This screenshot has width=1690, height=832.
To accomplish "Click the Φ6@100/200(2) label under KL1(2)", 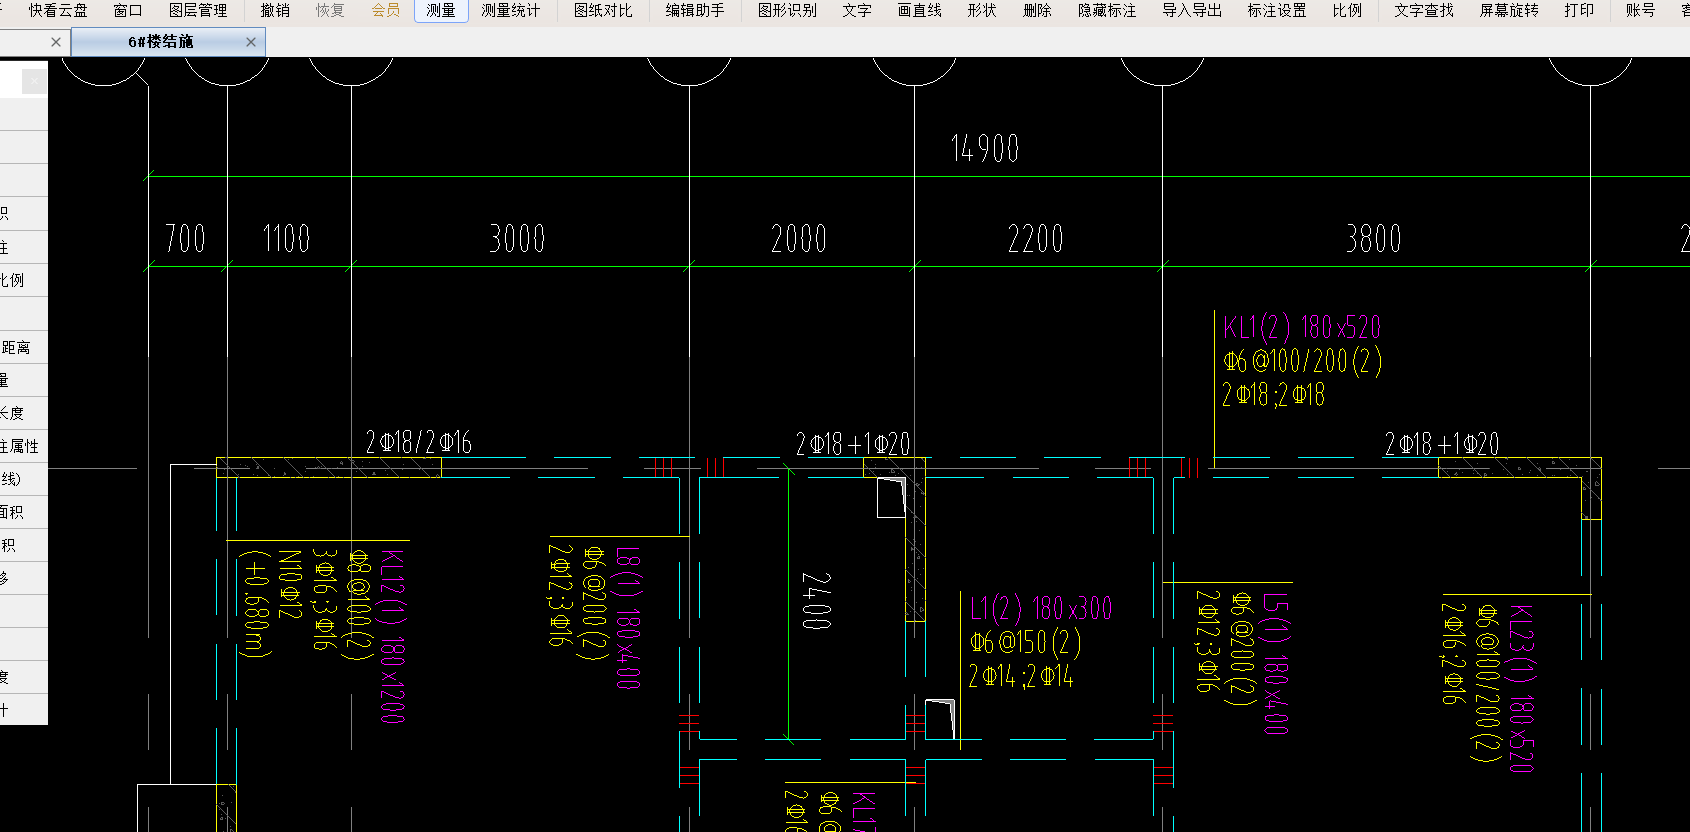I will click(x=1302, y=361).
